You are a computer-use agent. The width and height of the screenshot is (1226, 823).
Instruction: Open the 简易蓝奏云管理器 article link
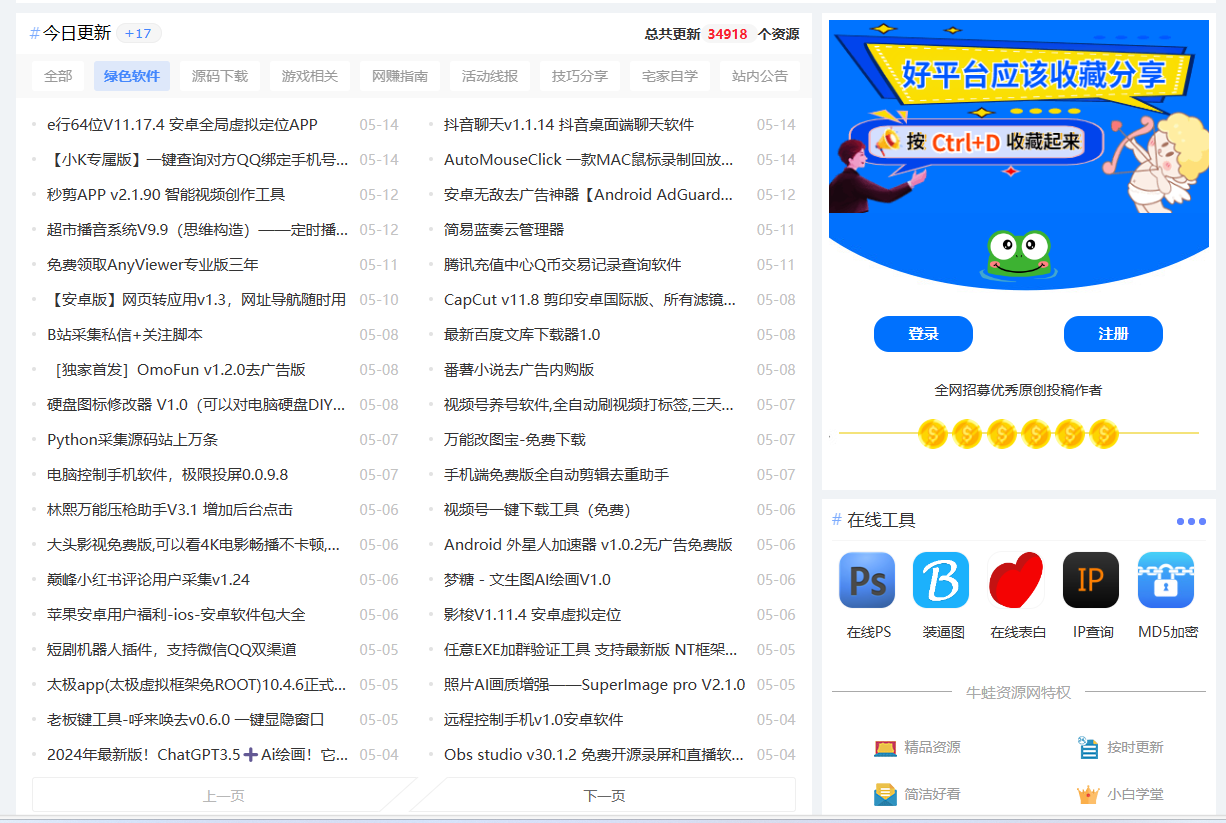click(x=504, y=230)
